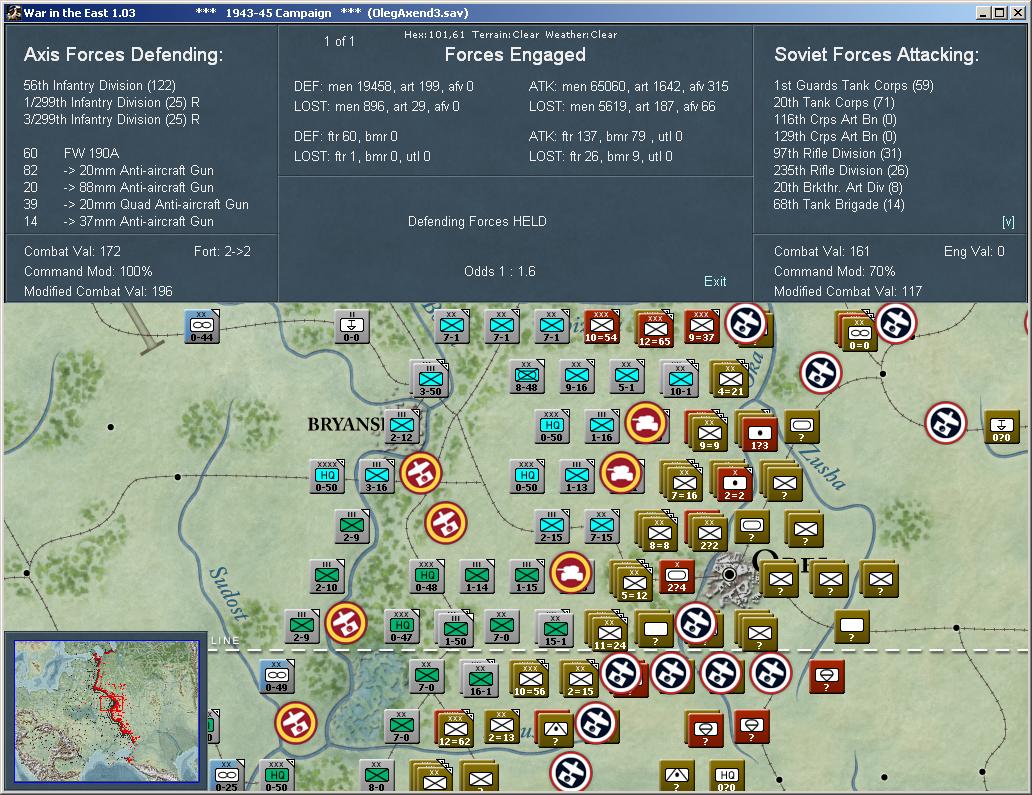Click '20th Brkthr. Art Div (8)' entry
This screenshot has height=795, width=1032.
point(838,188)
